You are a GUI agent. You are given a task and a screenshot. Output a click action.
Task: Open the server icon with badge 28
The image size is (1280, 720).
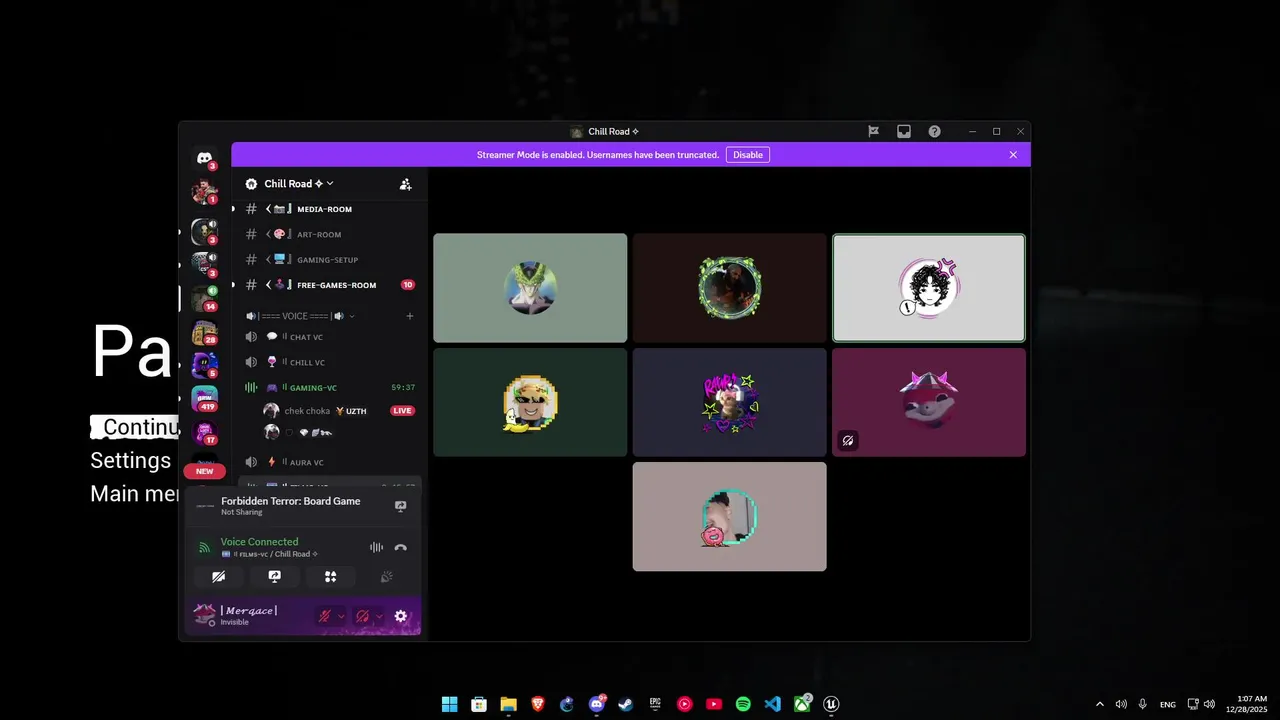point(204,333)
